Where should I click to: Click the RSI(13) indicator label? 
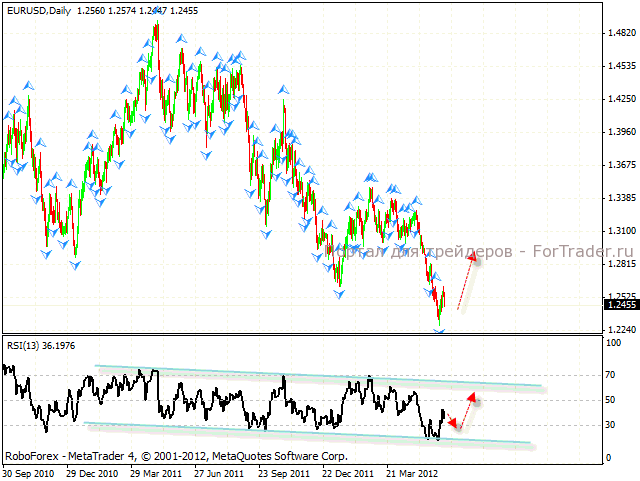(x=39, y=346)
